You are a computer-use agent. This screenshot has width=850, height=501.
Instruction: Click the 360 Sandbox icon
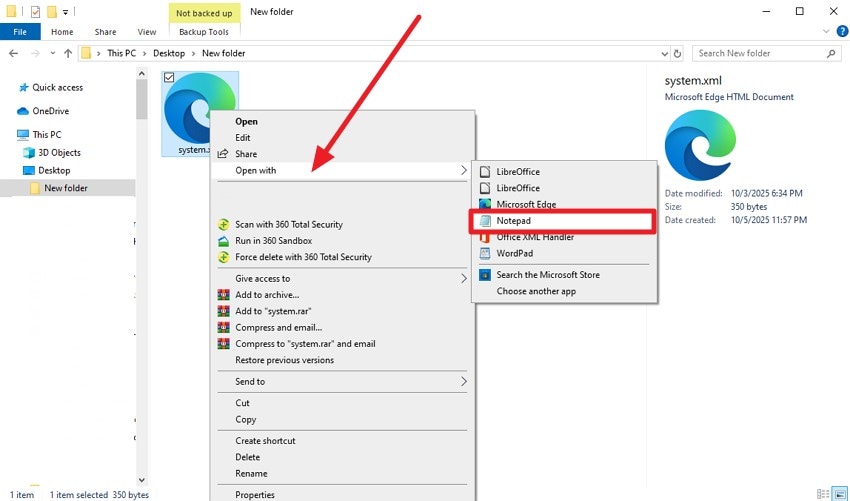pos(223,241)
